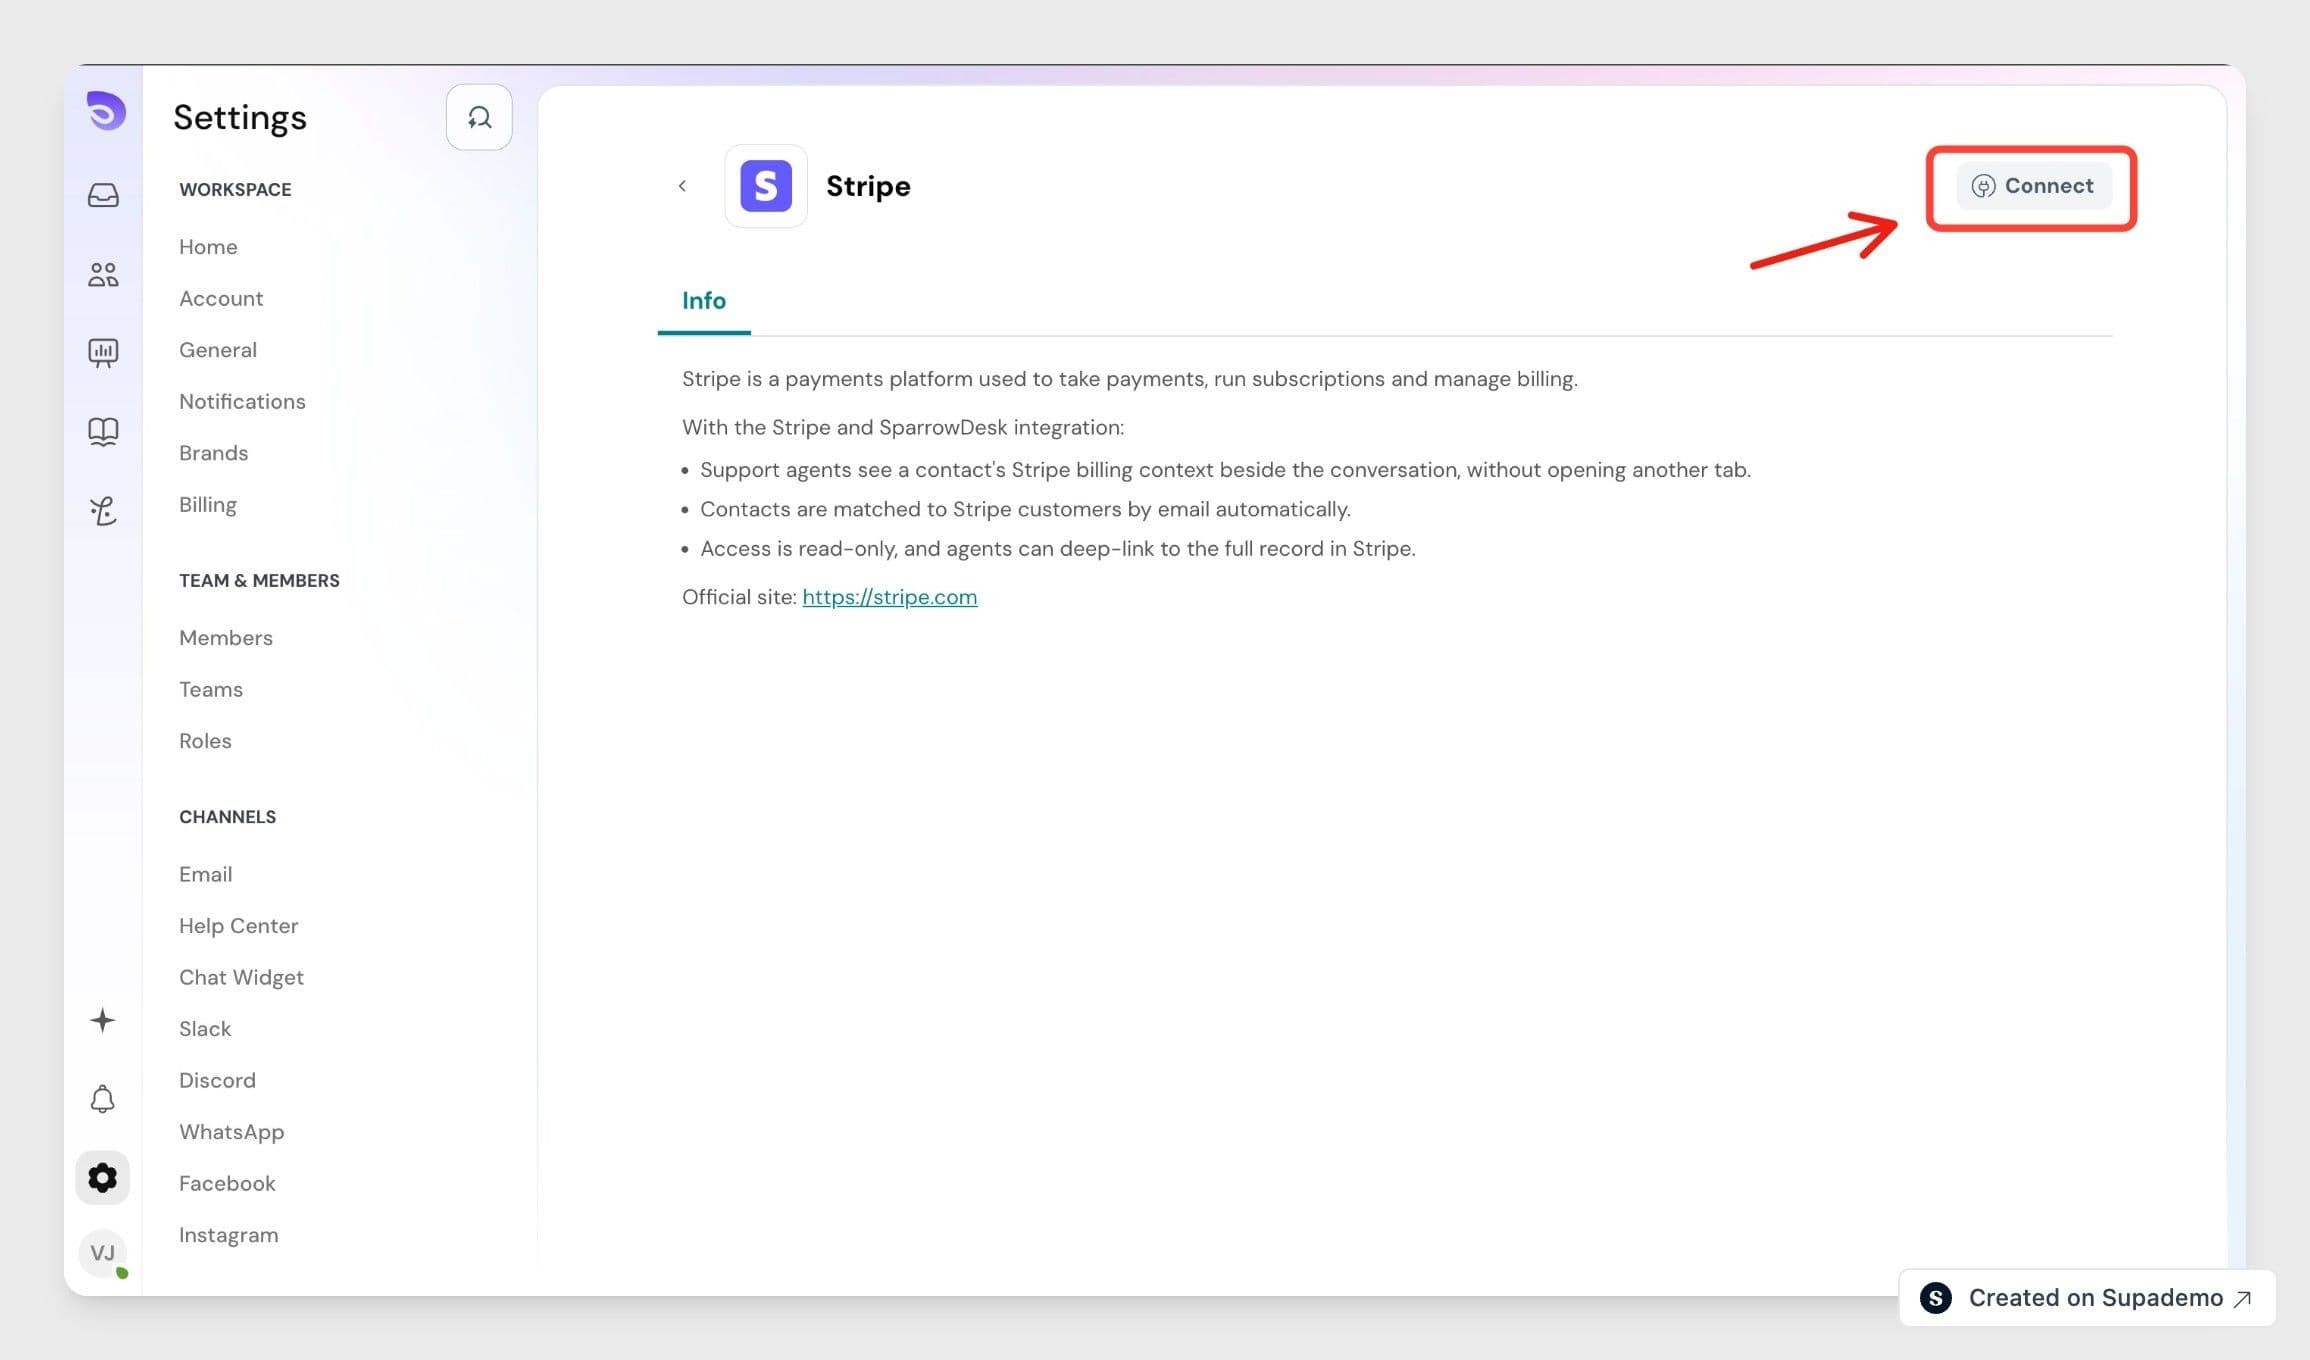Open Chat Widget channel settings
The width and height of the screenshot is (2310, 1360).
tap(241, 977)
